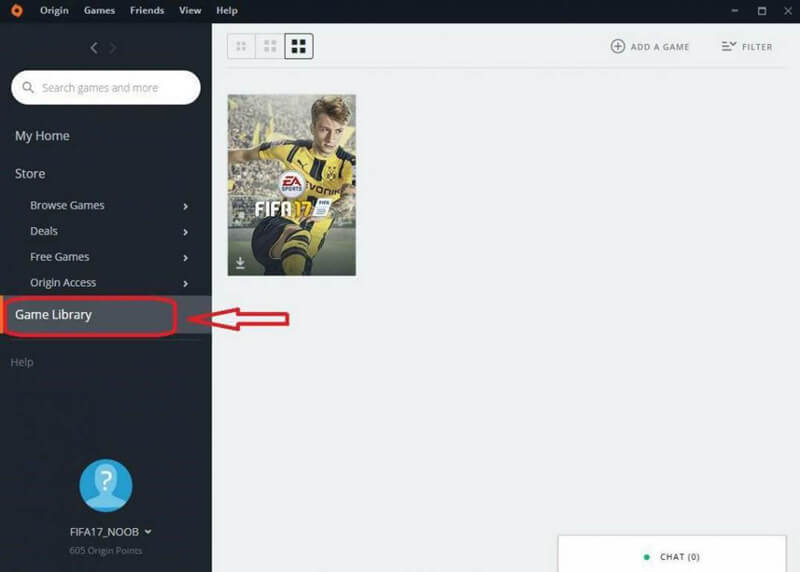Click the plus icon for Add a Game
Screen dimensions: 800x572
point(617,46)
